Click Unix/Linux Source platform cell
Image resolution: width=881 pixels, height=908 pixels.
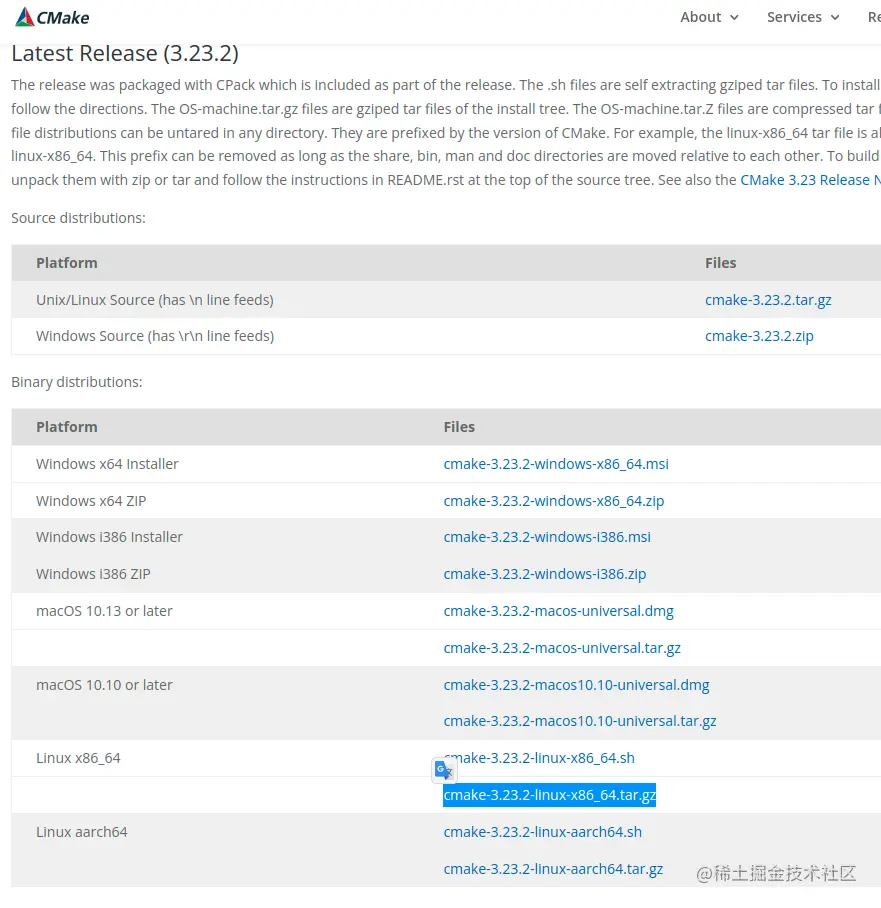[155, 300]
